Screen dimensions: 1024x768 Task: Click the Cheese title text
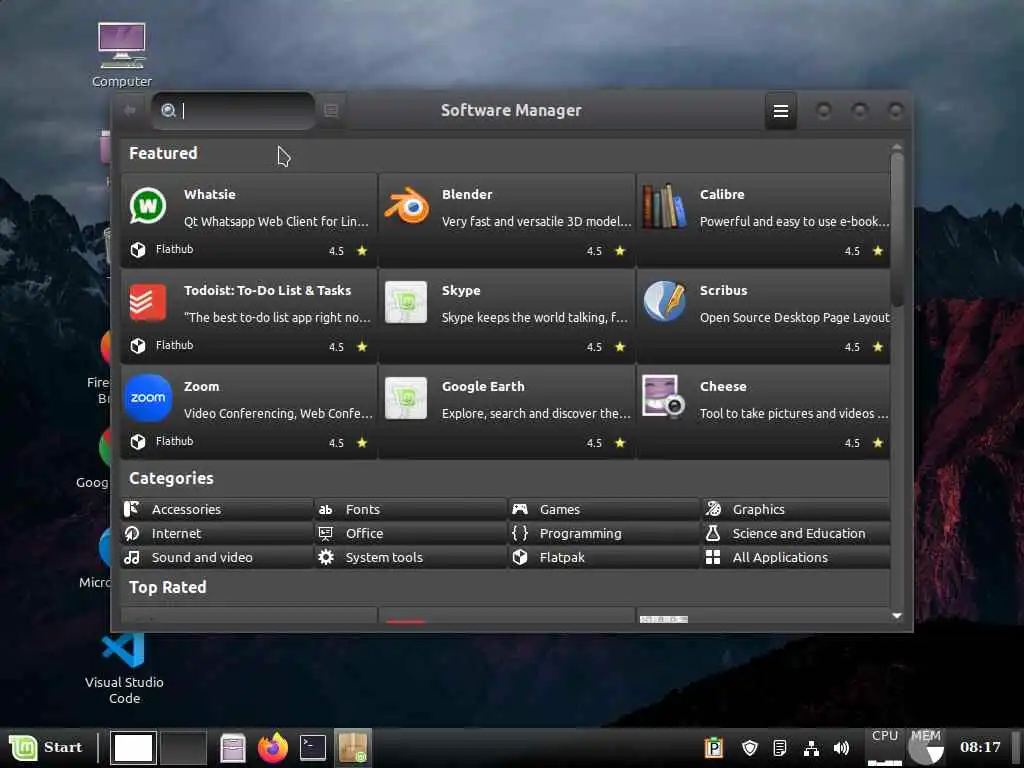[x=723, y=386]
